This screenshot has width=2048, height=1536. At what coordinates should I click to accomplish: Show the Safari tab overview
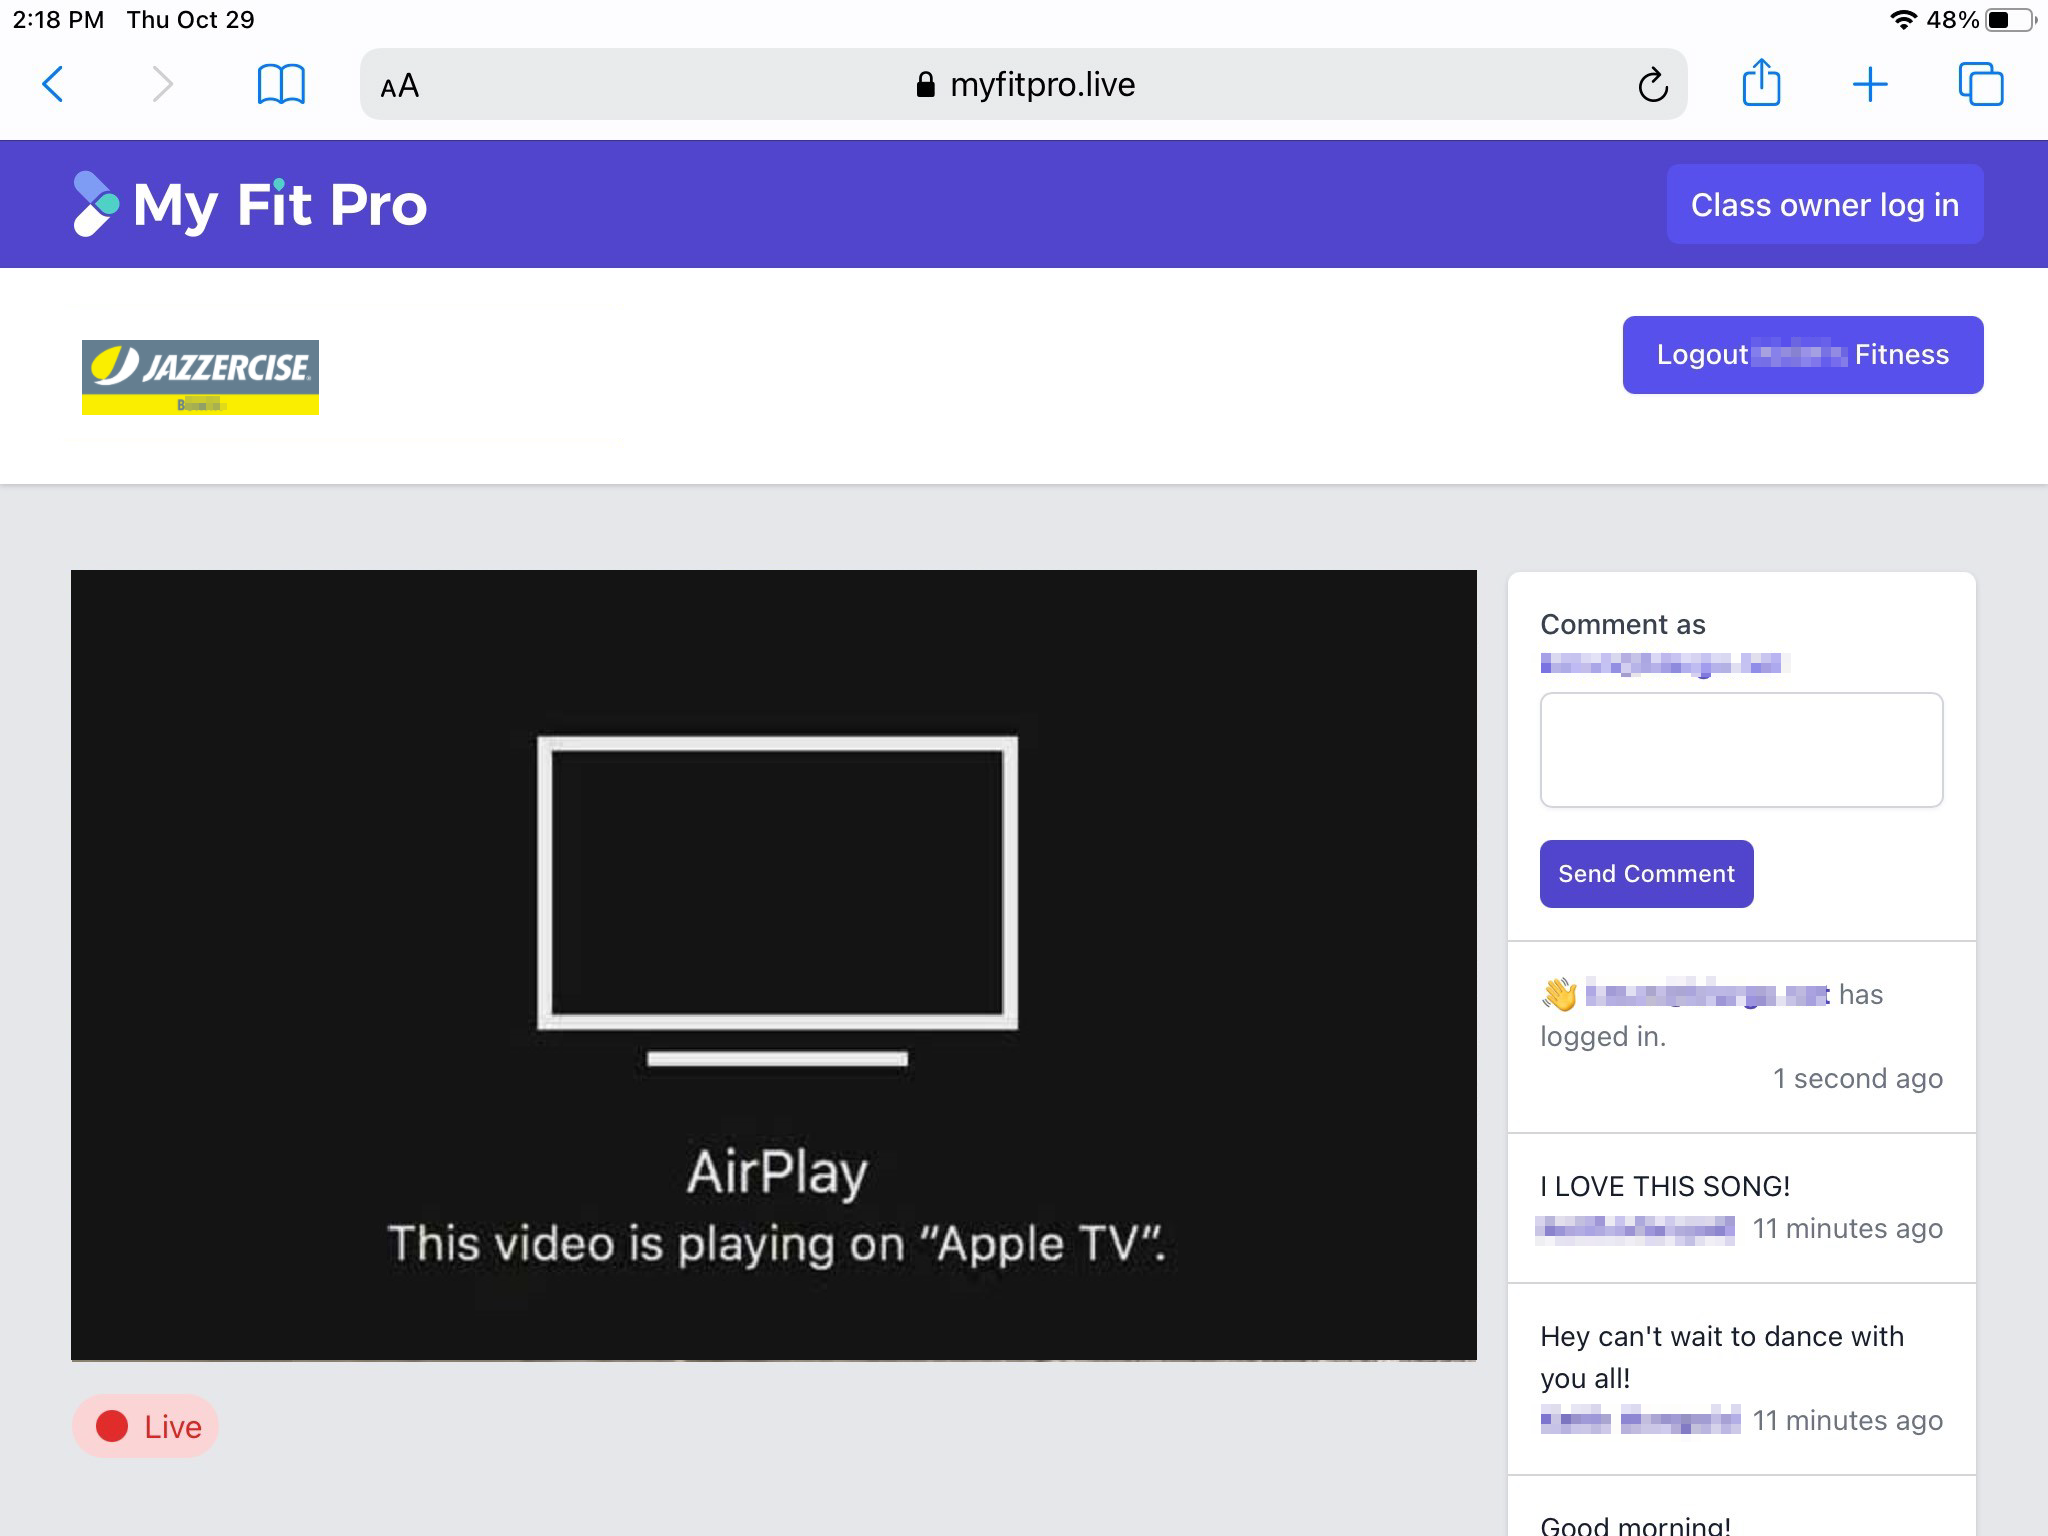(x=1981, y=84)
